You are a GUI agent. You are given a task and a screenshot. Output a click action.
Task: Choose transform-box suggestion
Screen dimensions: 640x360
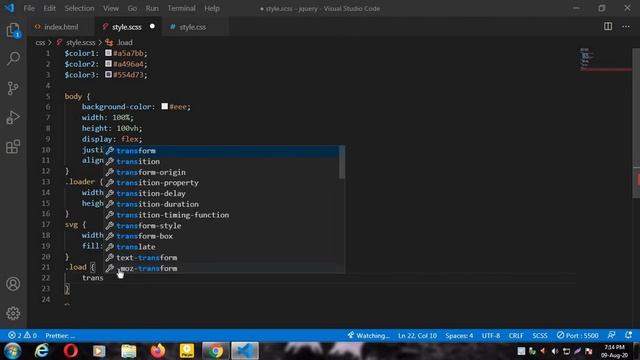[222, 236]
